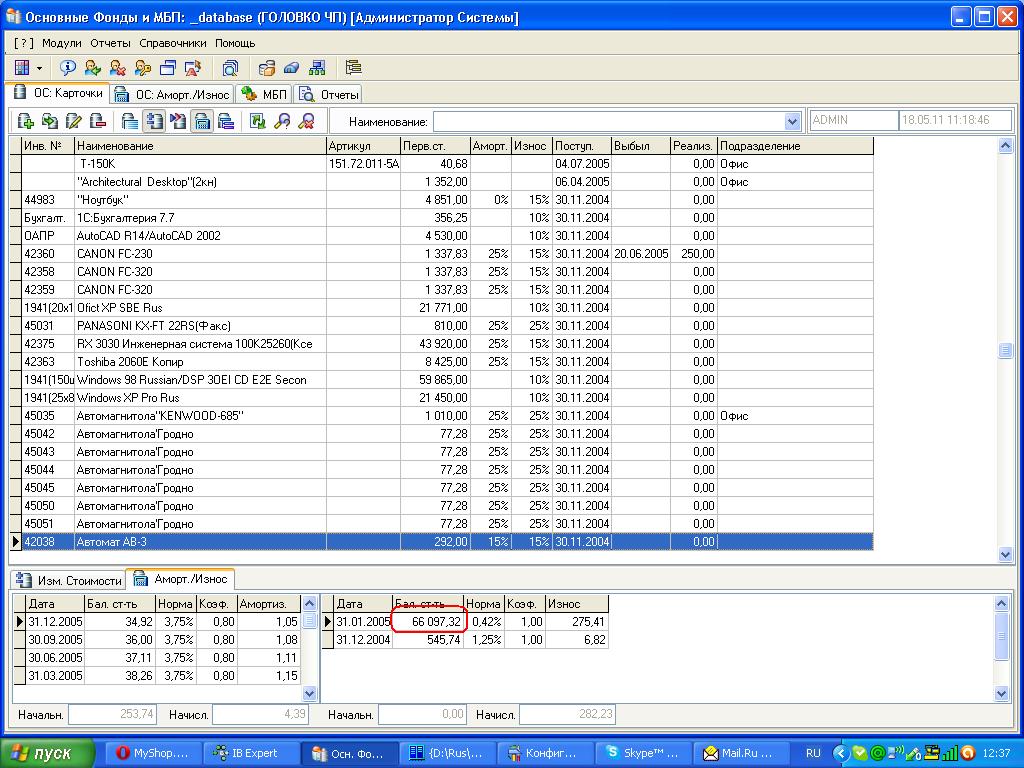Click the cancel search icon with red X
Screen dimensions: 1024x768
pyautogui.click(x=307, y=121)
